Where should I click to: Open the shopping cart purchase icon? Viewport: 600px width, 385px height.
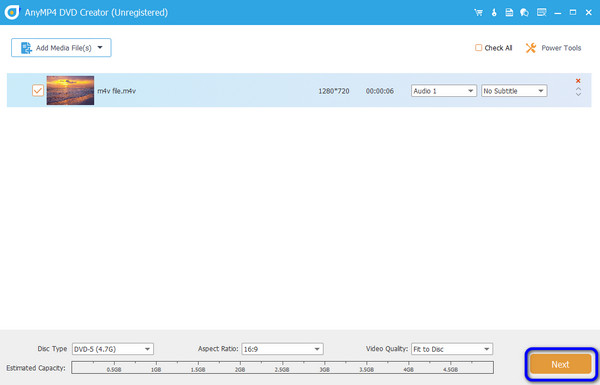pyautogui.click(x=478, y=13)
